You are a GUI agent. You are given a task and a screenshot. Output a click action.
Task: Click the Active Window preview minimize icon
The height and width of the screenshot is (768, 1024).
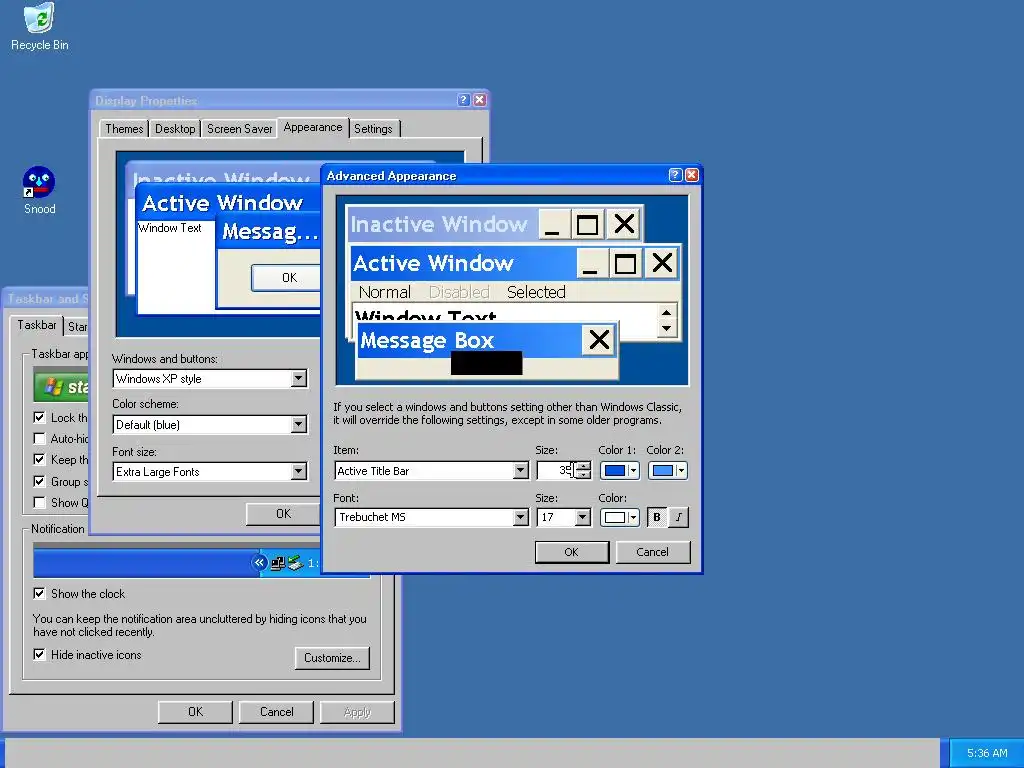pos(591,263)
